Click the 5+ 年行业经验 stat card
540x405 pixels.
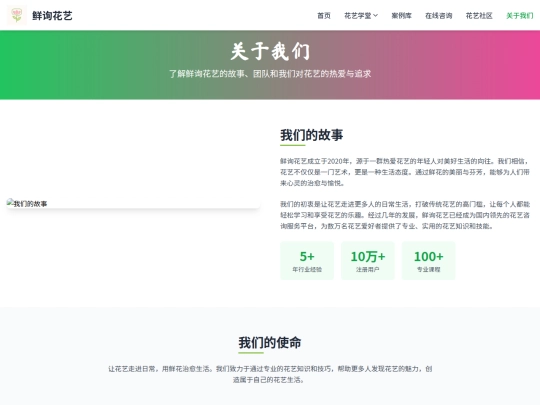coord(307,261)
